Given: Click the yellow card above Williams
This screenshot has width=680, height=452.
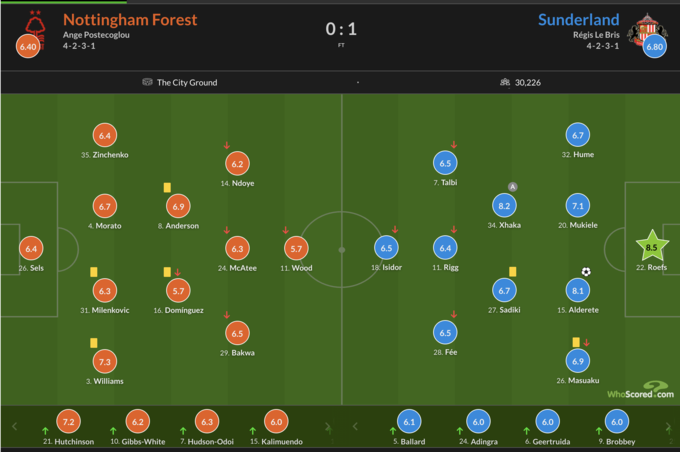Looking at the screenshot, I should coord(93,342).
